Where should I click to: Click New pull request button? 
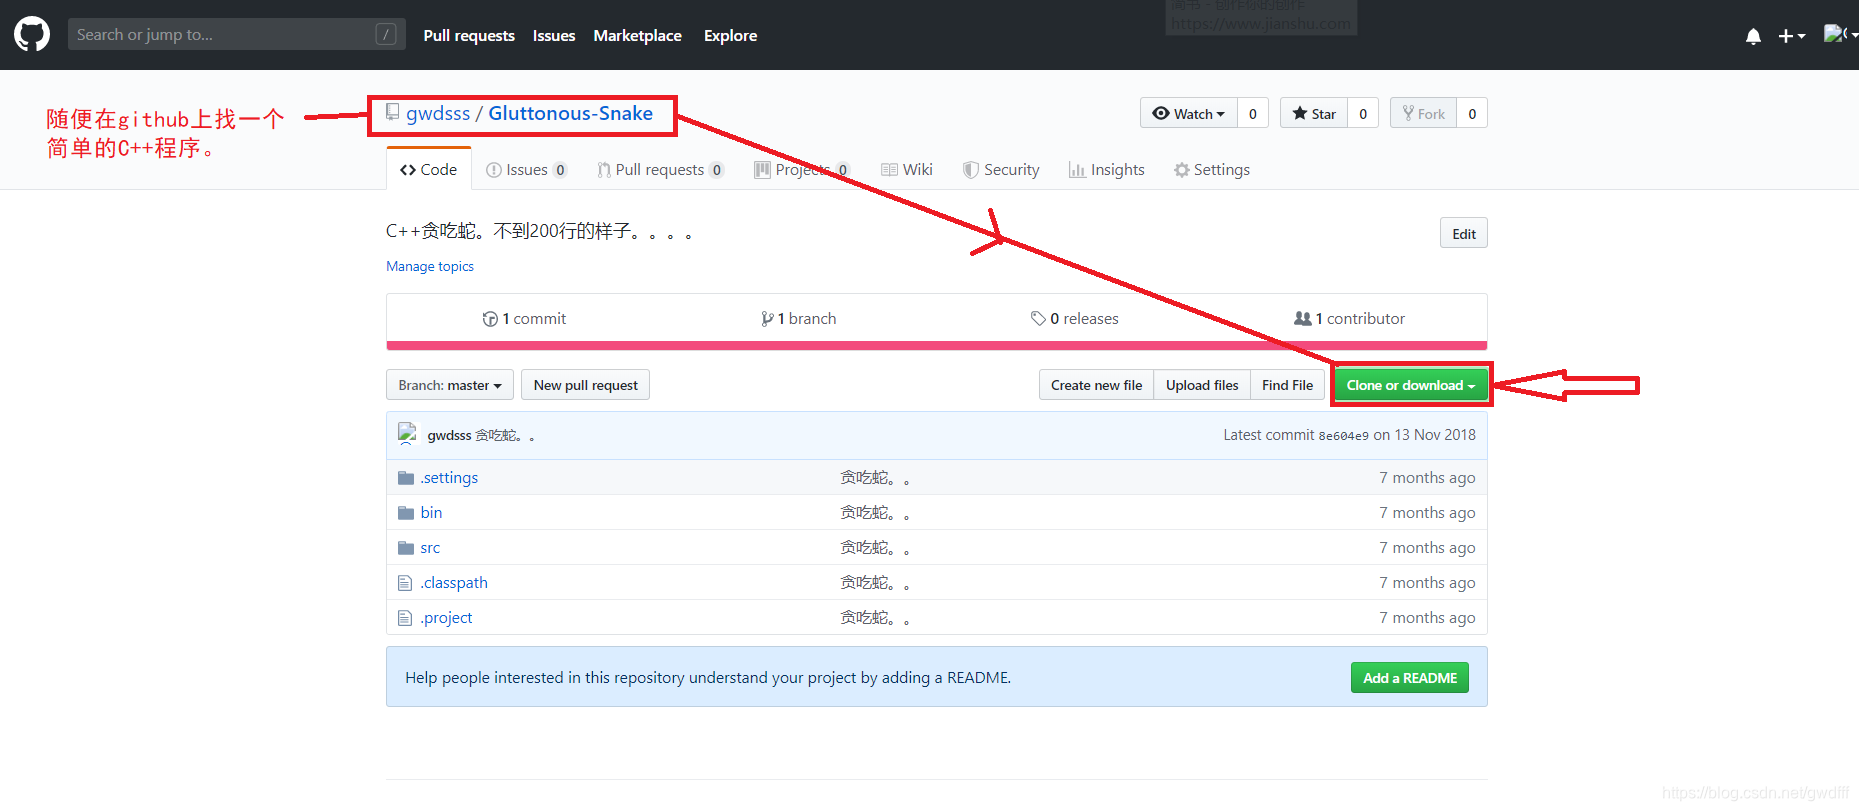(x=585, y=385)
